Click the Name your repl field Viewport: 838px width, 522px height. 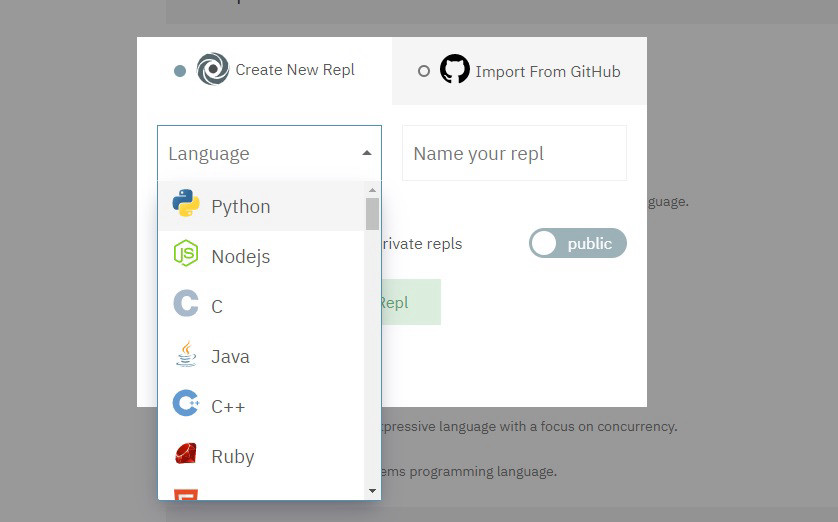click(x=514, y=153)
